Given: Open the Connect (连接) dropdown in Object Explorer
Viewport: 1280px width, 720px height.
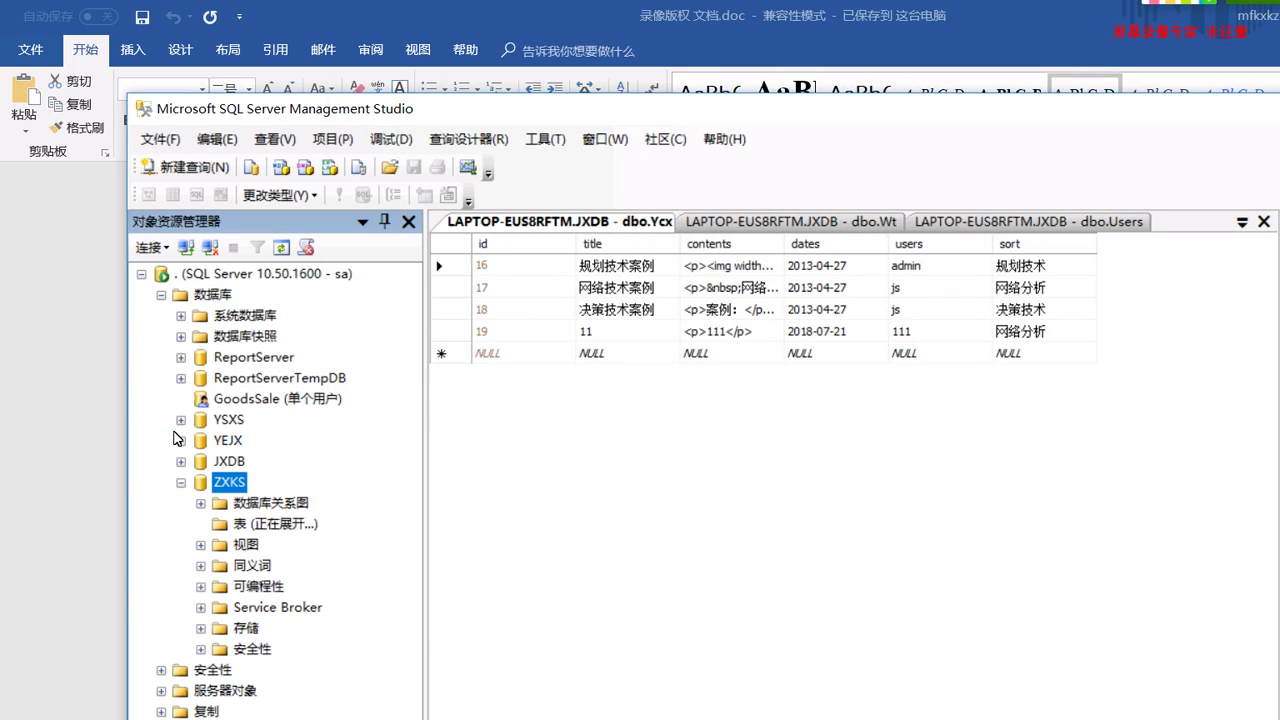Looking at the screenshot, I should point(152,247).
